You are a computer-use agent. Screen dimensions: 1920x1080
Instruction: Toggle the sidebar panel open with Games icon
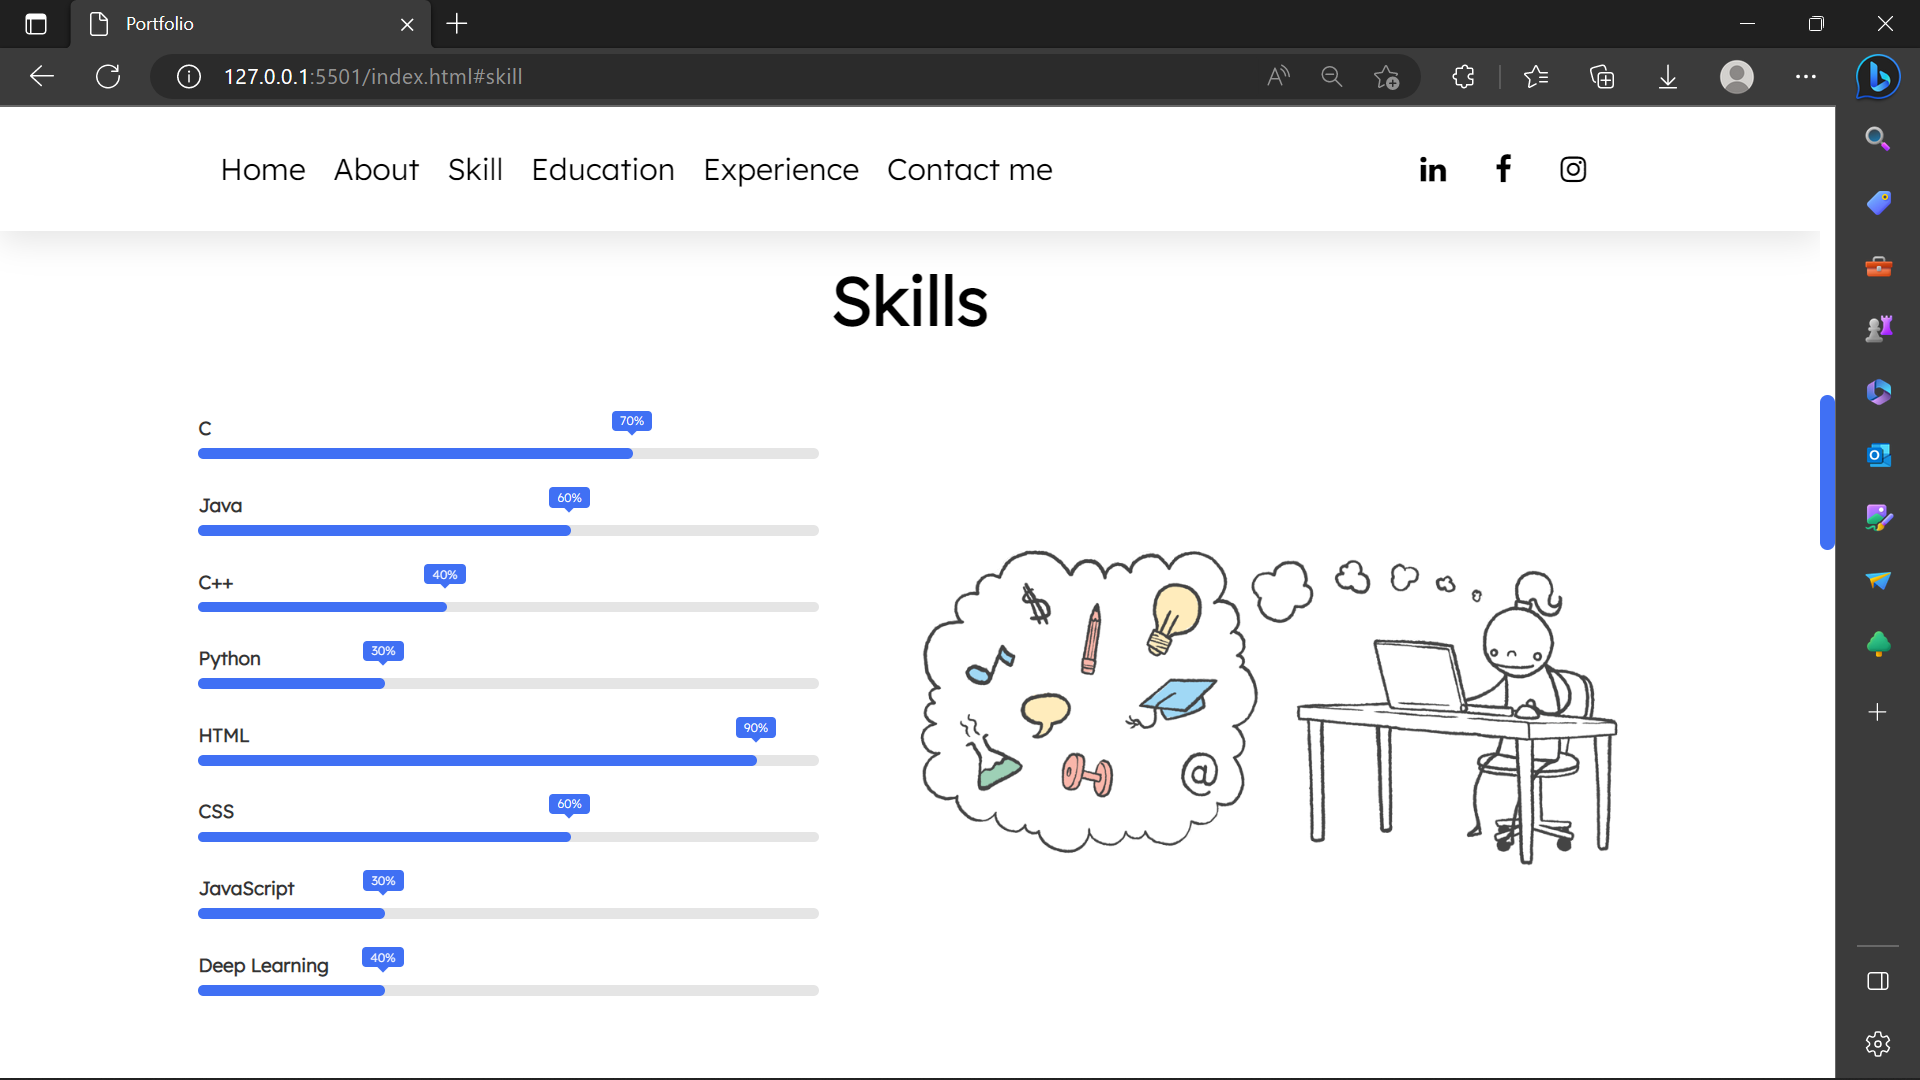1877,327
